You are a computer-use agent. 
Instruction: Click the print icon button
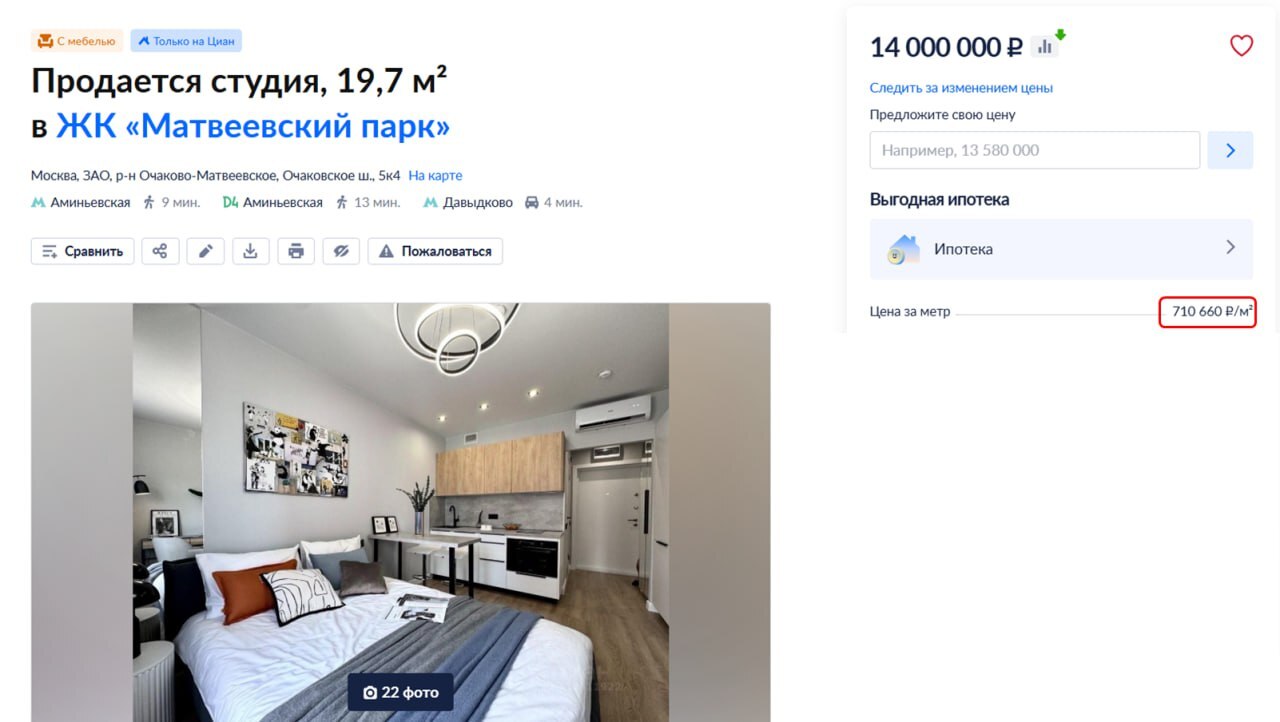coord(296,251)
